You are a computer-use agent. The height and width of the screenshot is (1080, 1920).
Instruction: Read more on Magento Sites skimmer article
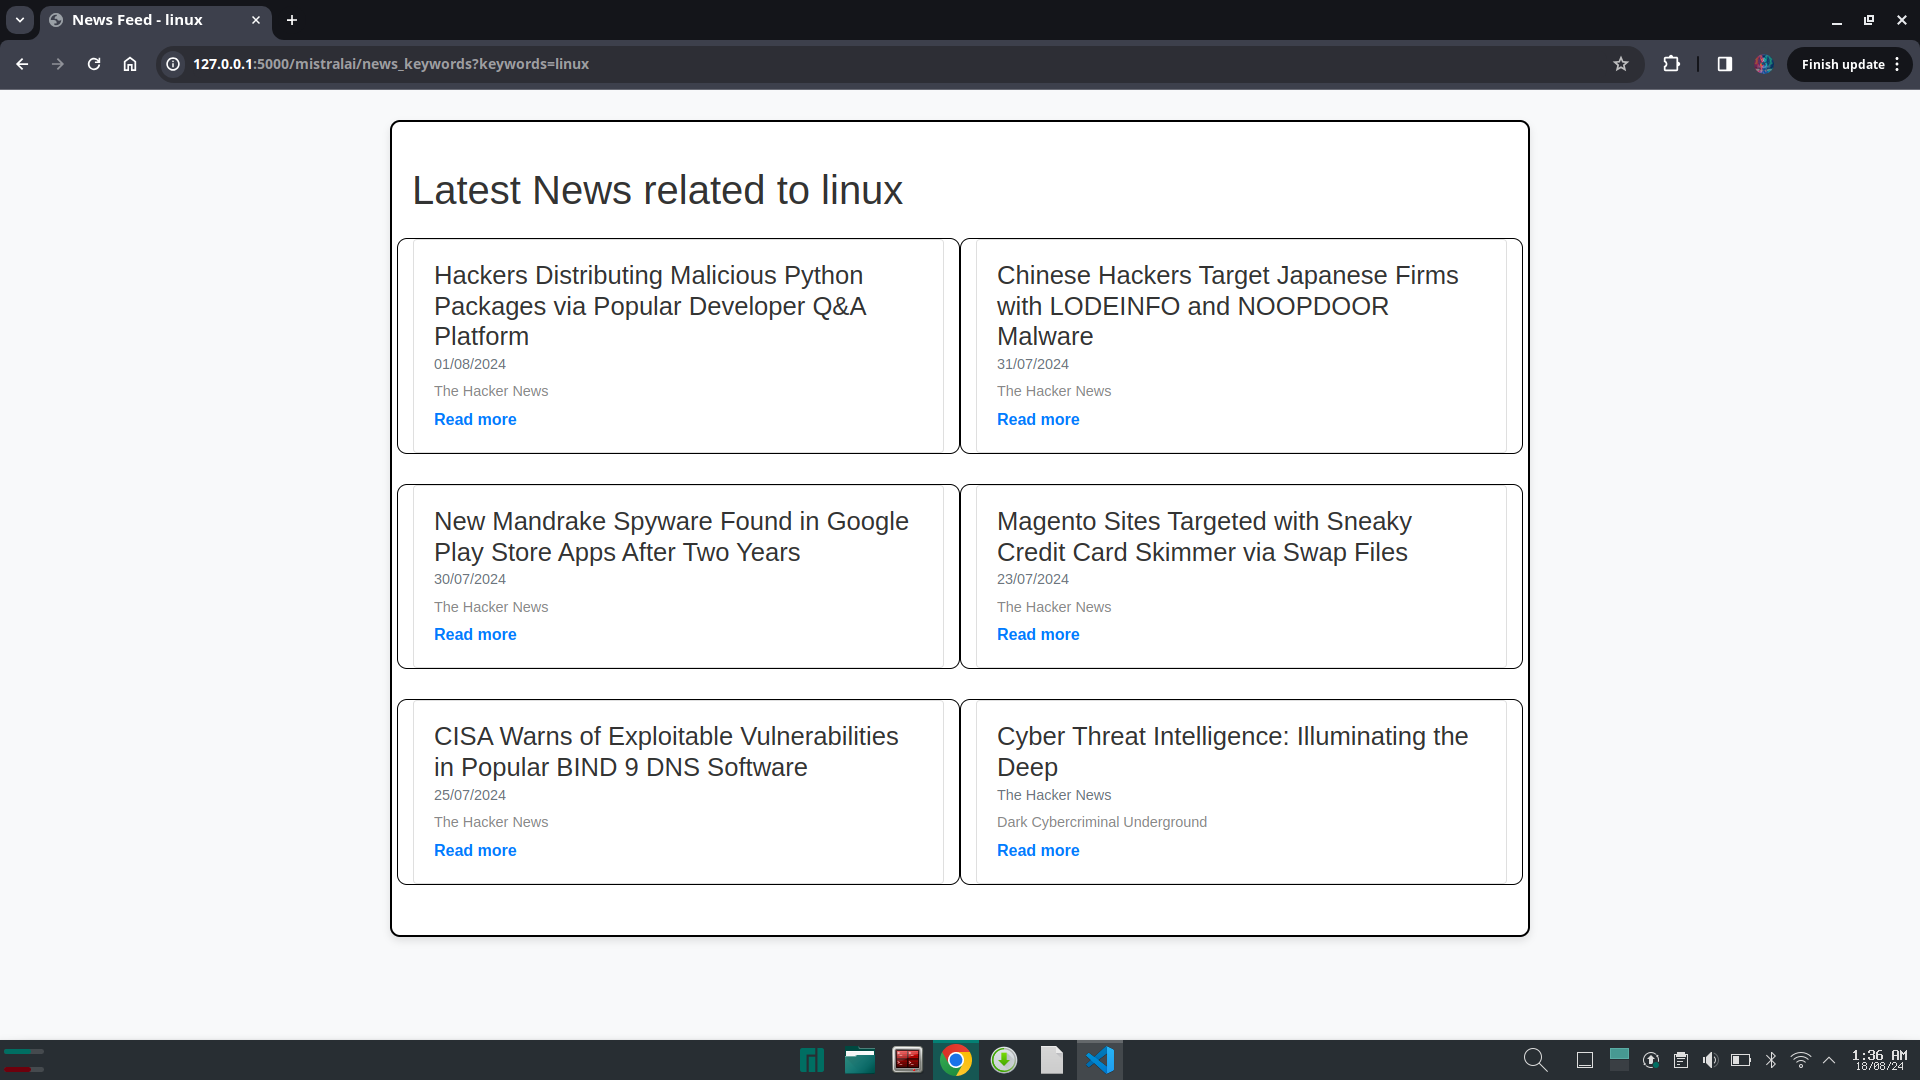(1038, 635)
